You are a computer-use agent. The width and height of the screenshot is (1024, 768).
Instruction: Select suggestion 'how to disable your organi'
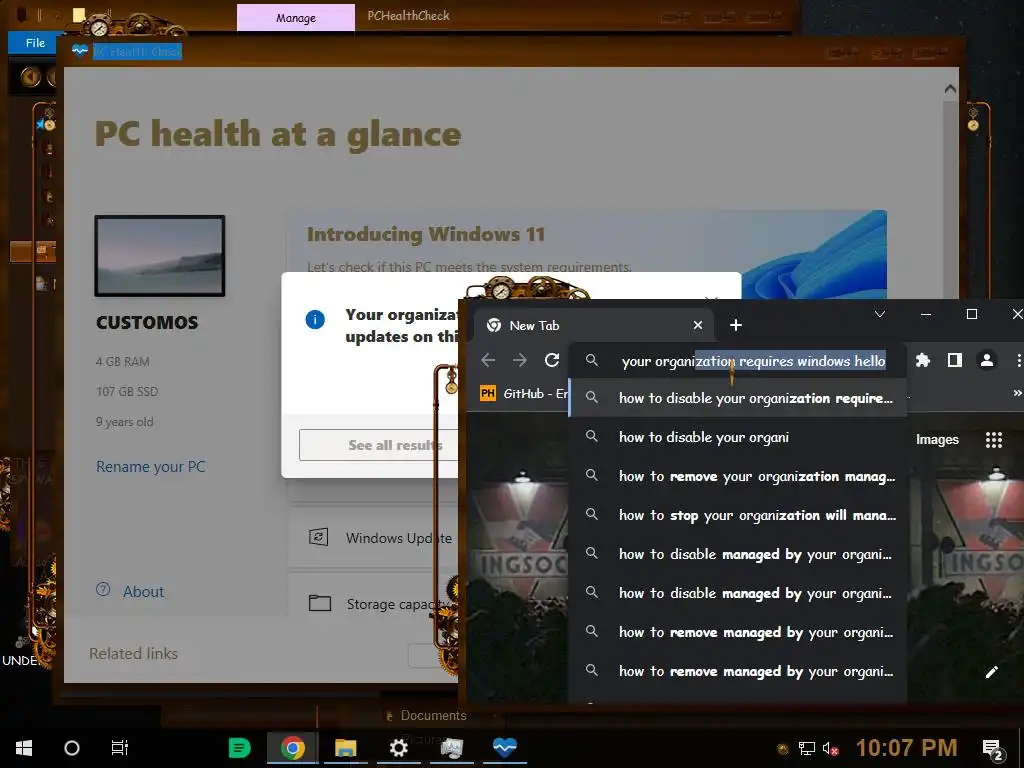[738, 437]
